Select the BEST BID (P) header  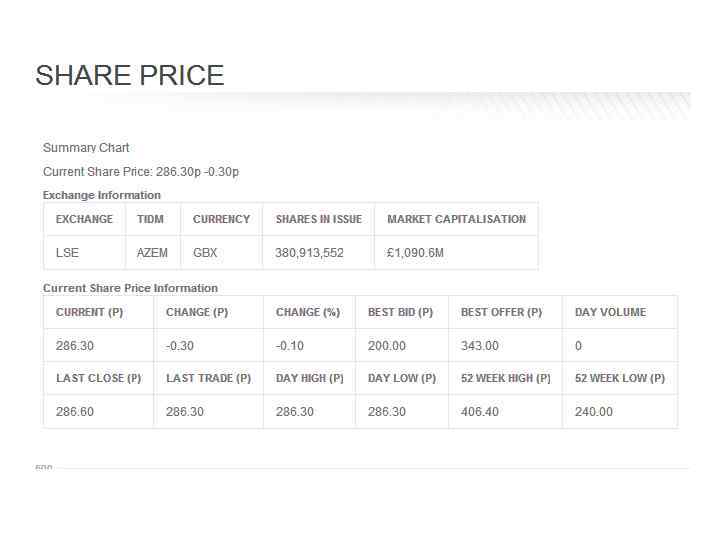click(x=400, y=312)
